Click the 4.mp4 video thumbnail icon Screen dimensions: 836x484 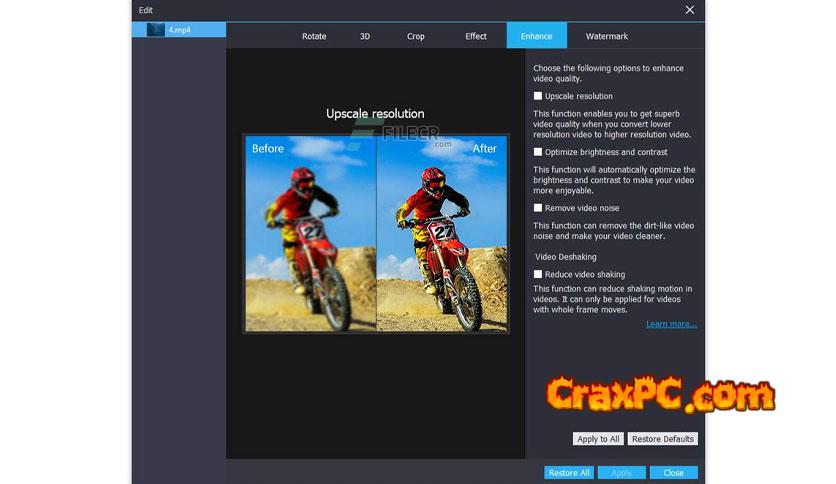155,30
